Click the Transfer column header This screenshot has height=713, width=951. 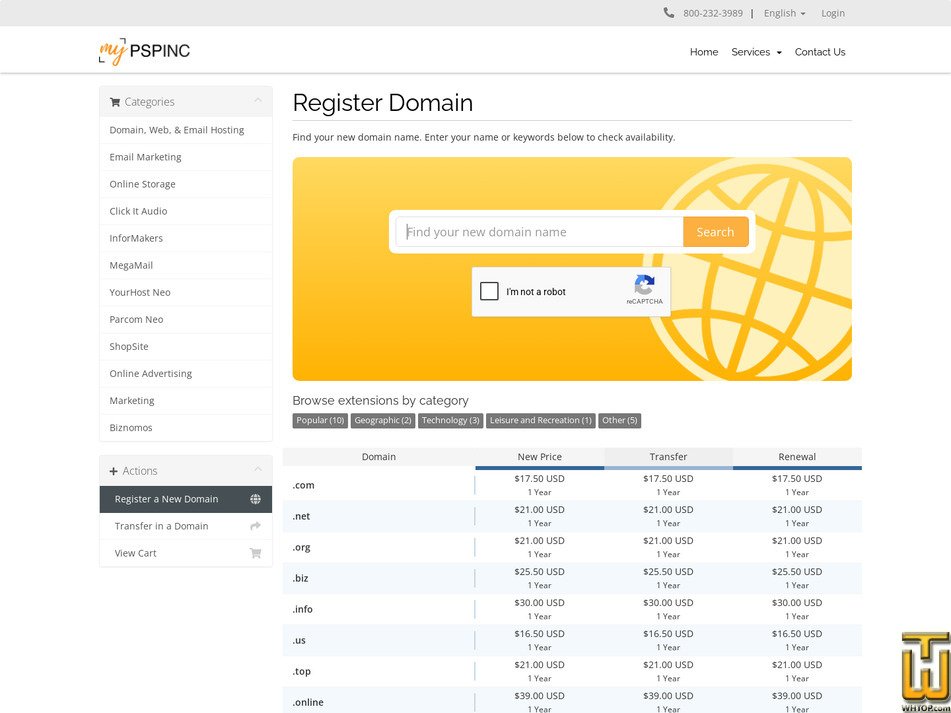tap(668, 457)
